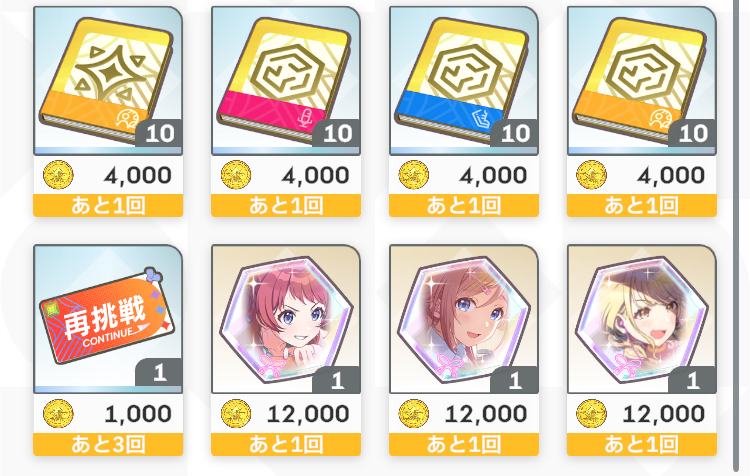This screenshot has height=476, width=750.
Task: Click あと1回 under the blonde girl piece
Action: 642,444
